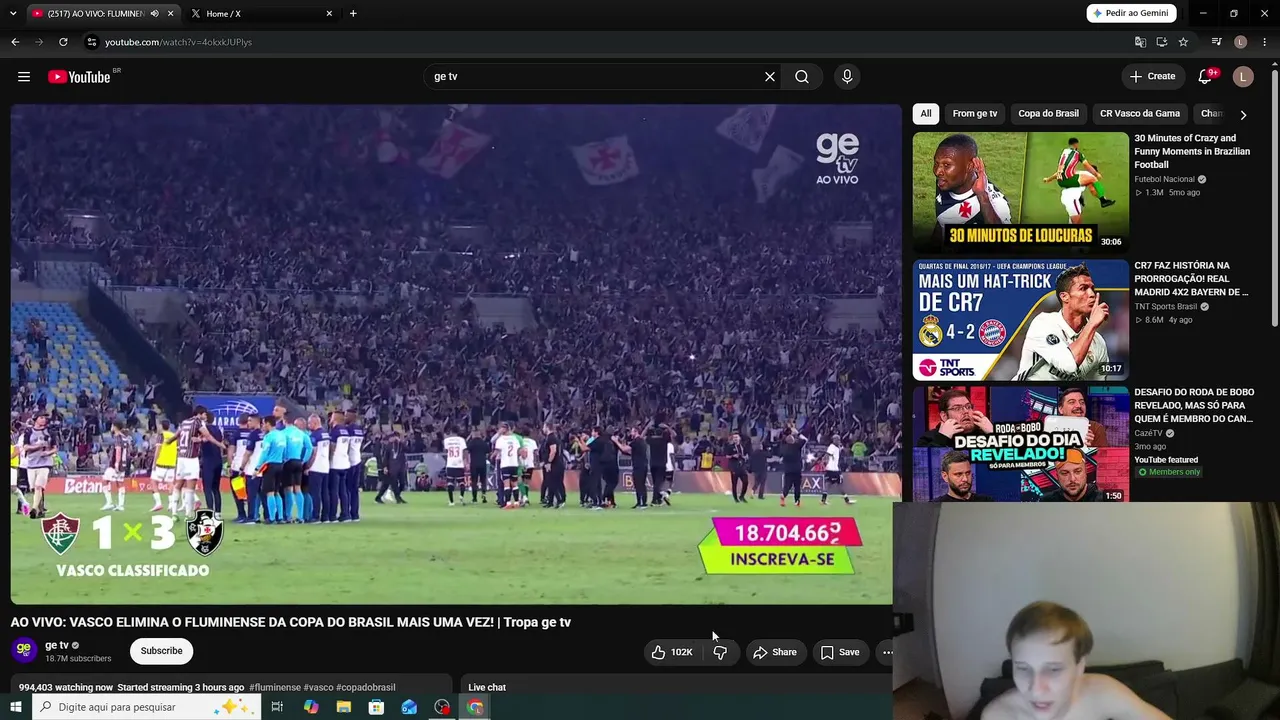Save the video to a playlist
The width and height of the screenshot is (1280, 720).
coord(840,652)
